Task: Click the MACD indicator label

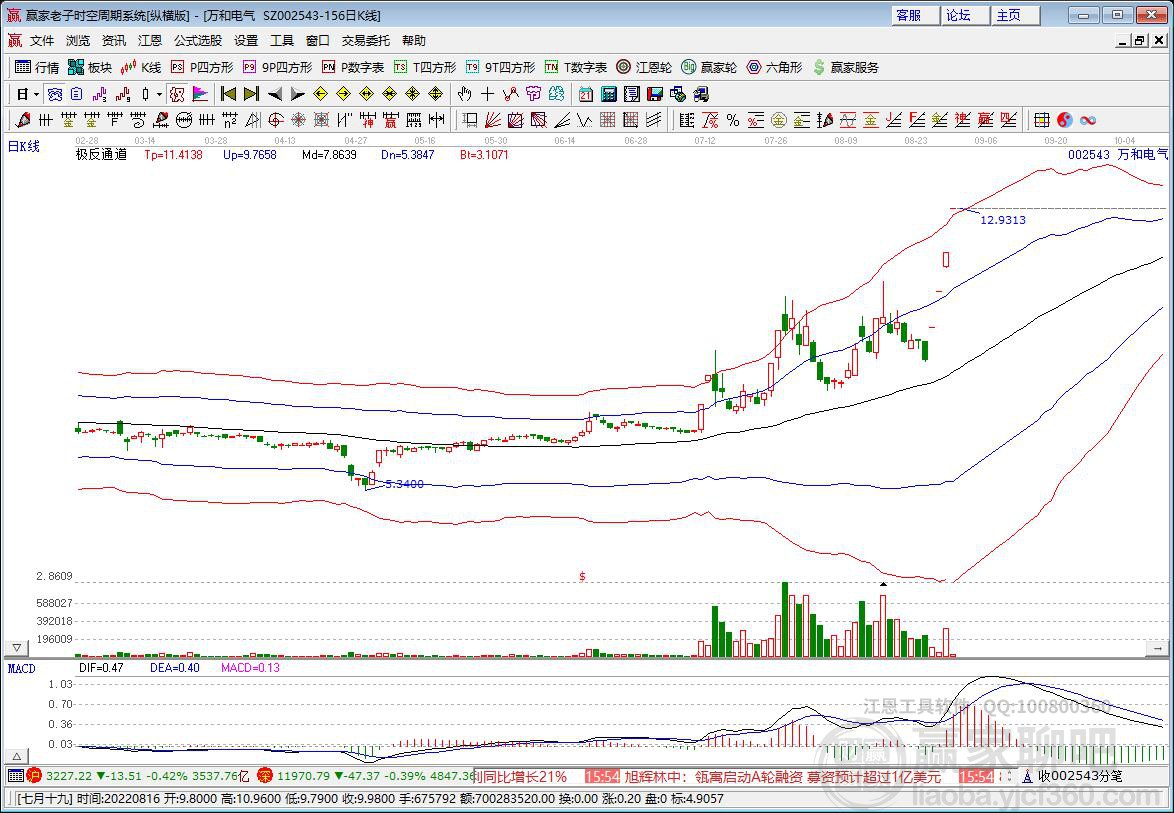Action: (22, 668)
